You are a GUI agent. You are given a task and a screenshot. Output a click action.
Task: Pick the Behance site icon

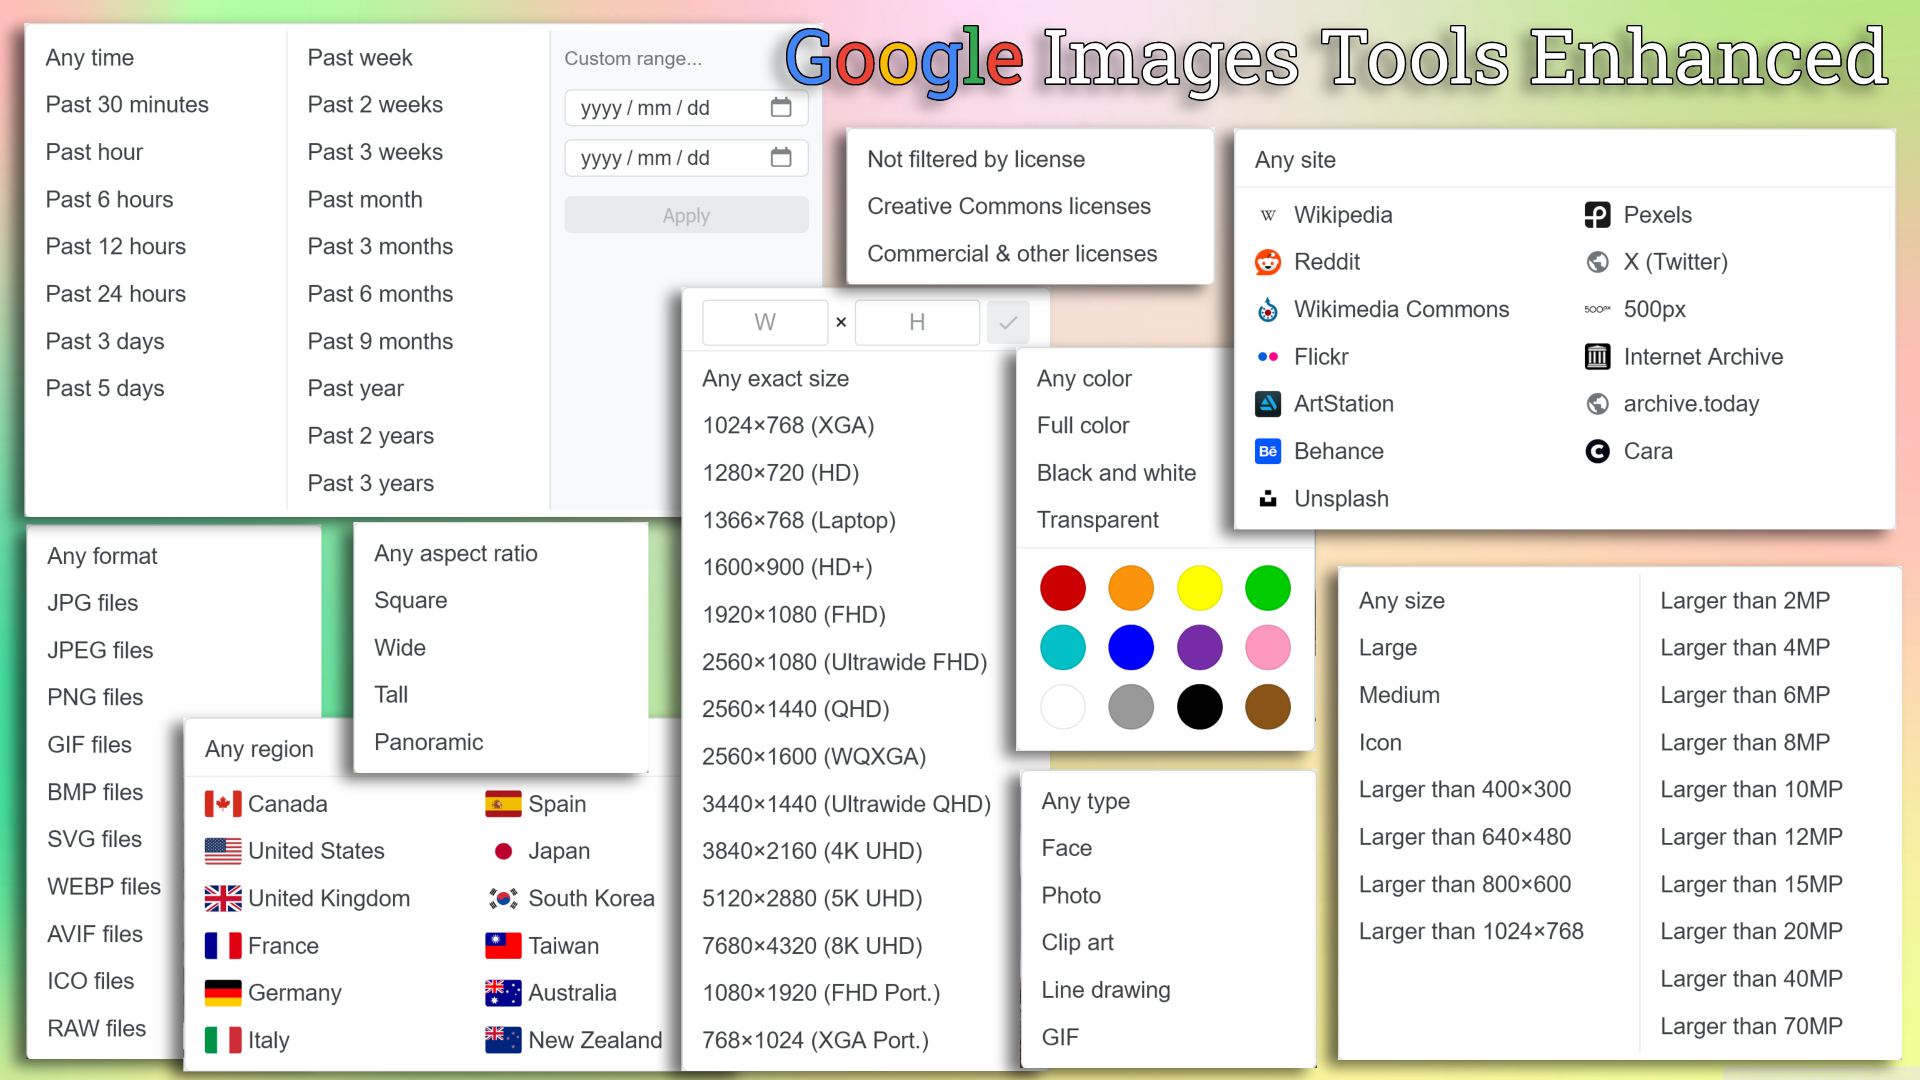[x=1267, y=451]
